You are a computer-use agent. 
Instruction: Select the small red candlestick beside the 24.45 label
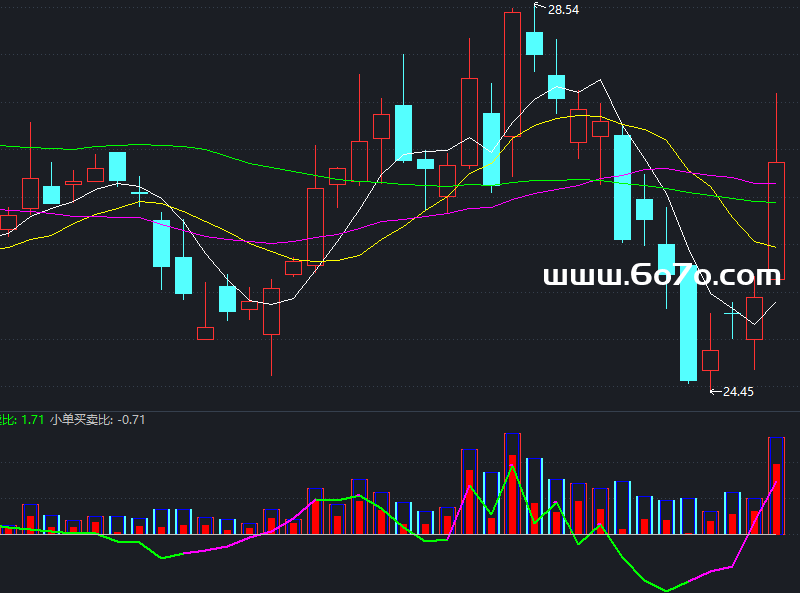[711, 360]
